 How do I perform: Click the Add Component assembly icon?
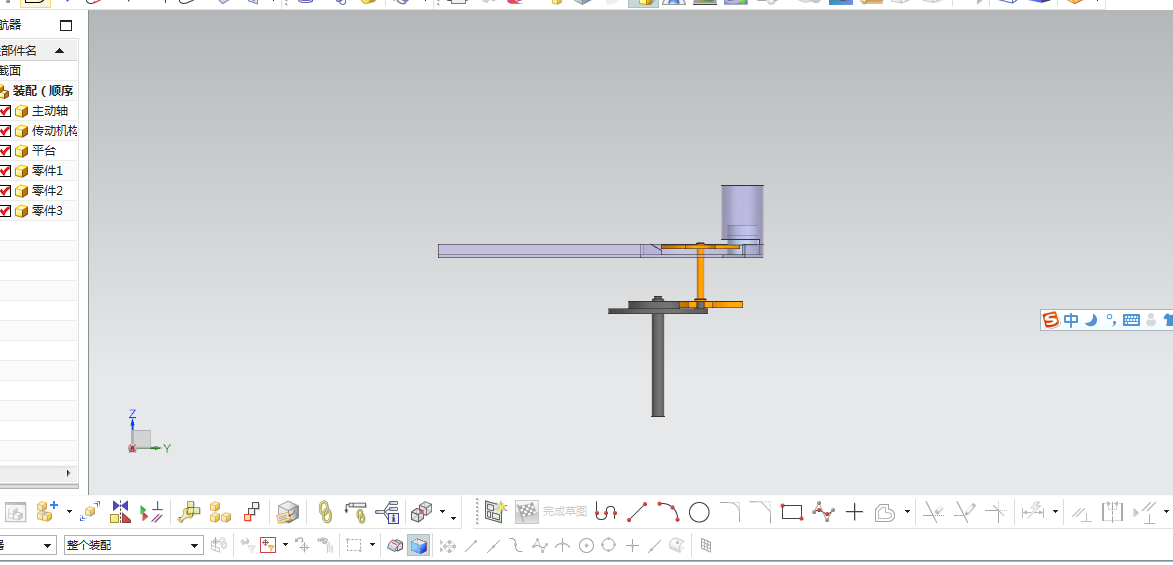[47, 512]
